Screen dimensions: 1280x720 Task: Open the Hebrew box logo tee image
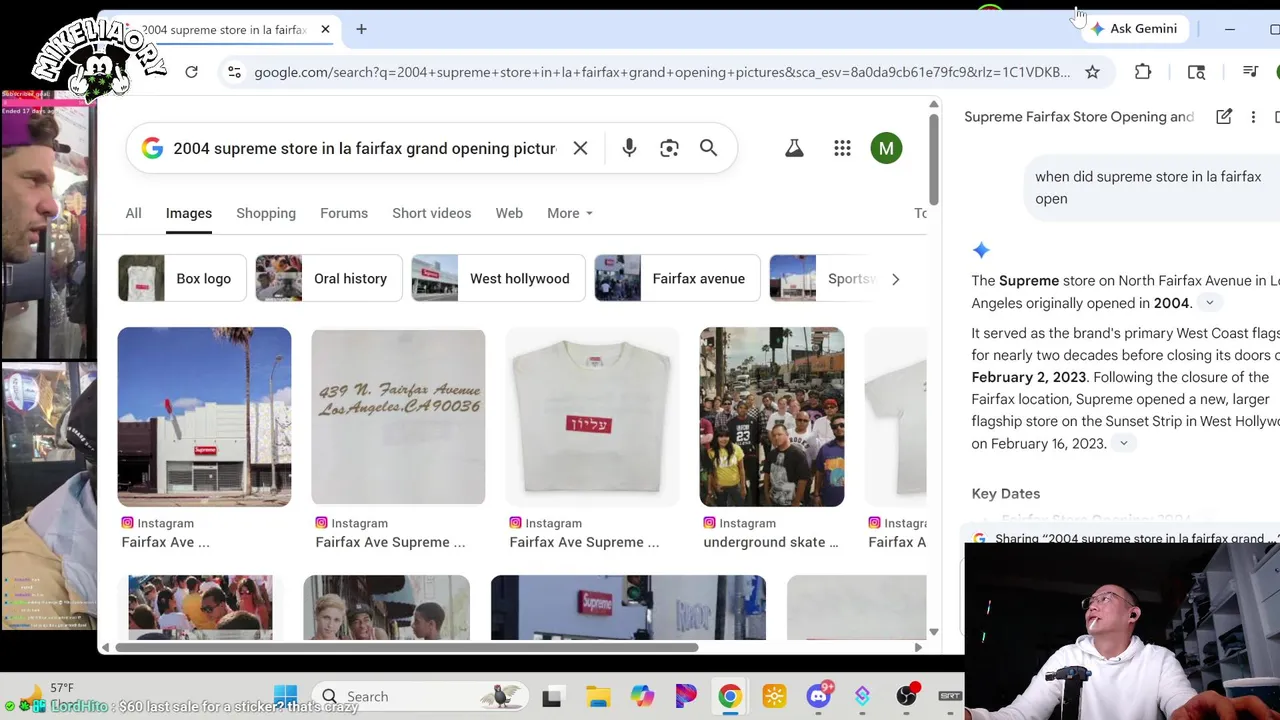pyautogui.click(x=592, y=416)
